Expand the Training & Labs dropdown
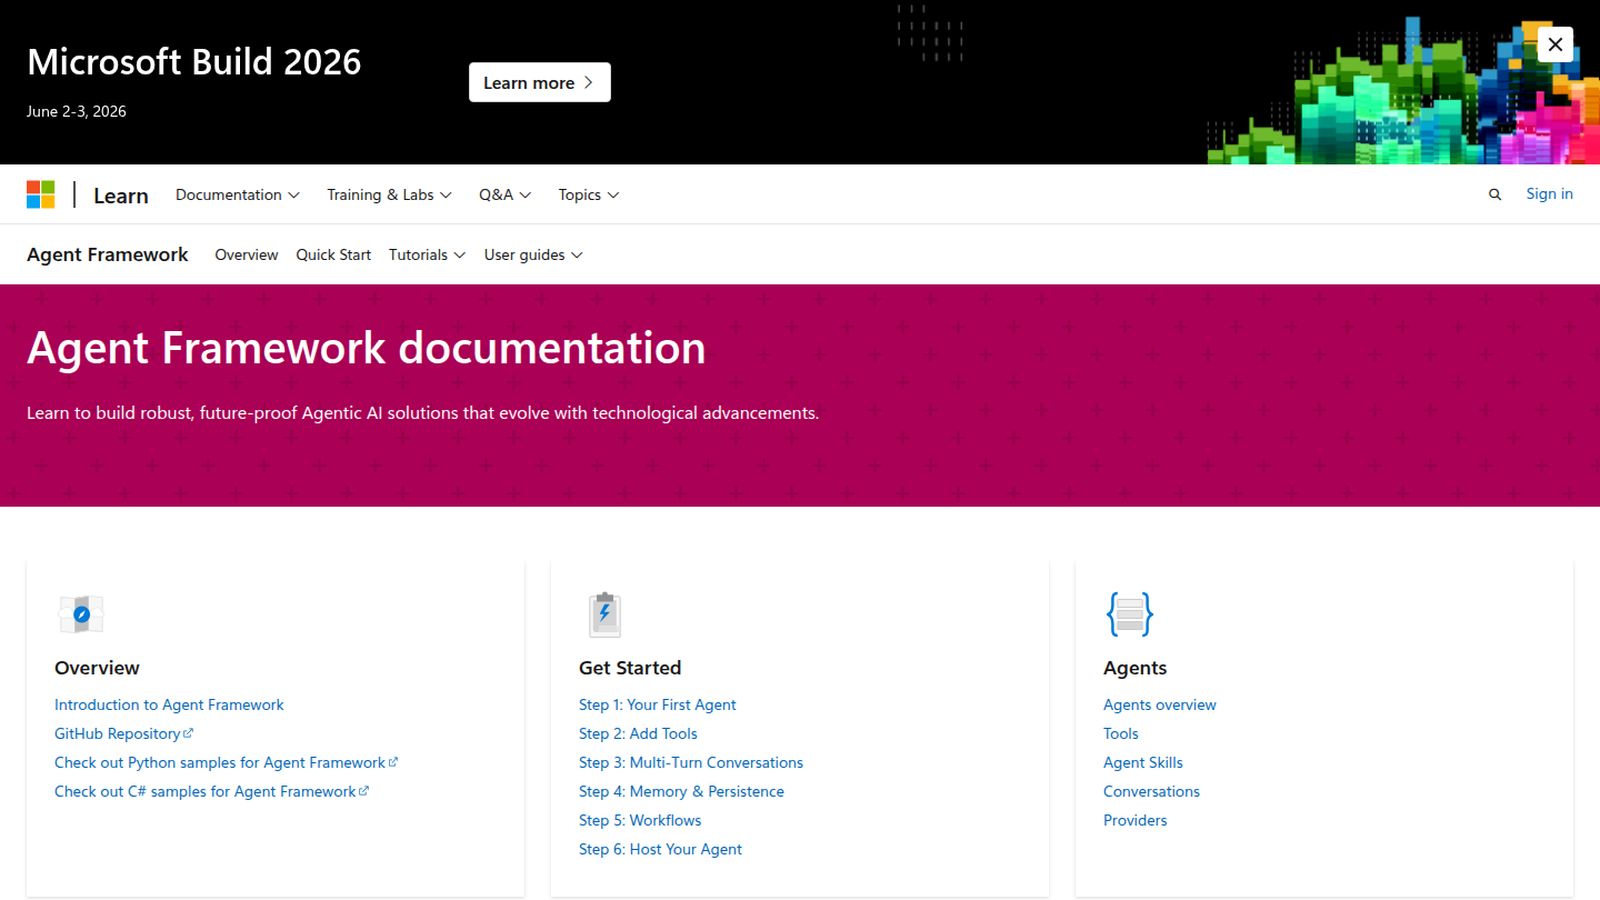Image resolution: width=1600 pixels, height=900 pixels. coord(389,195)
